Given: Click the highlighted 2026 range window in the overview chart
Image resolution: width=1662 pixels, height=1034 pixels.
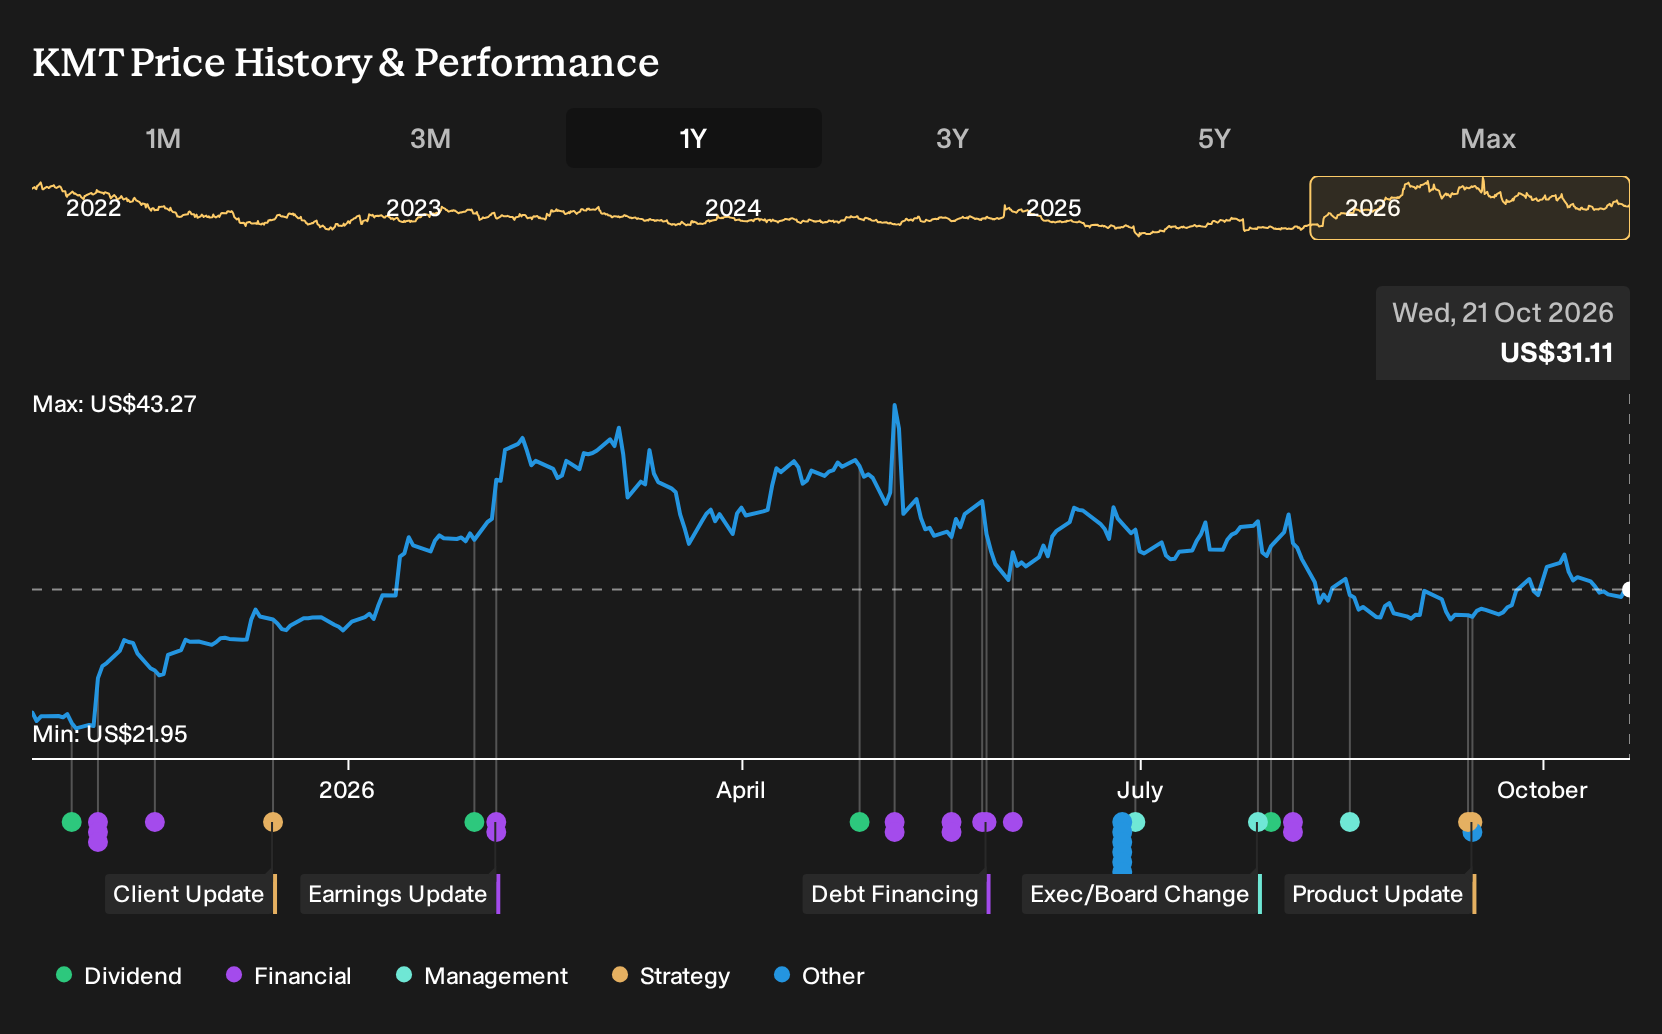Looking at the screenshot, I should pyautogui.click(x=1470, y=208).
